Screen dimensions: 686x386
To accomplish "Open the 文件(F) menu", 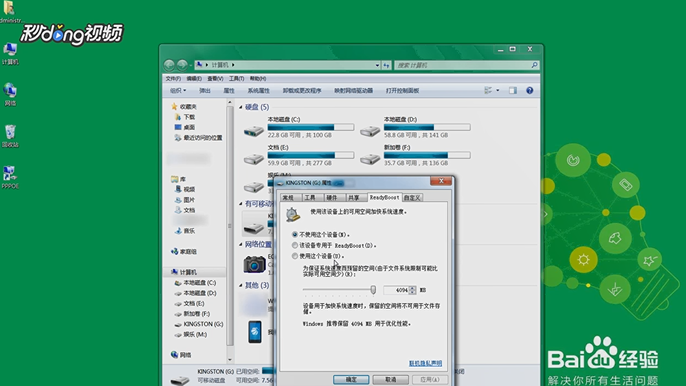I will point(173,79).
